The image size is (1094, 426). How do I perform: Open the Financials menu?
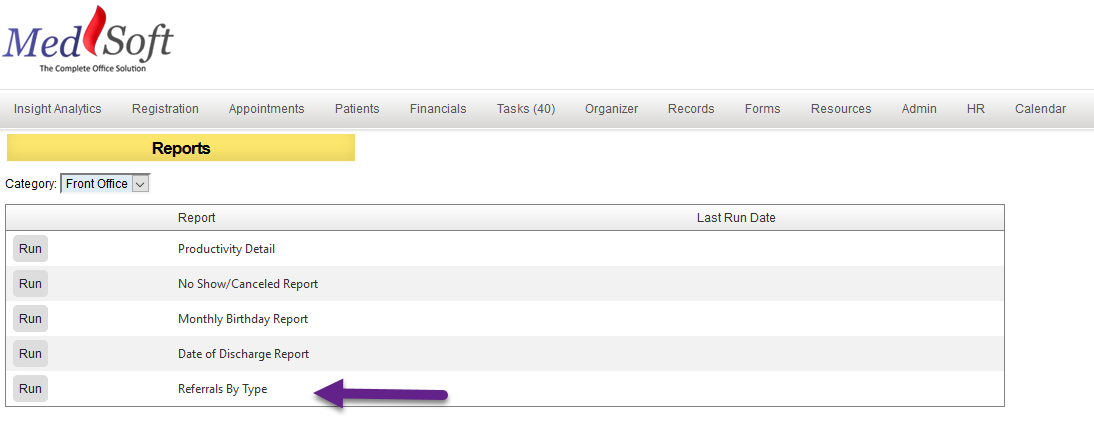point(438,109)
